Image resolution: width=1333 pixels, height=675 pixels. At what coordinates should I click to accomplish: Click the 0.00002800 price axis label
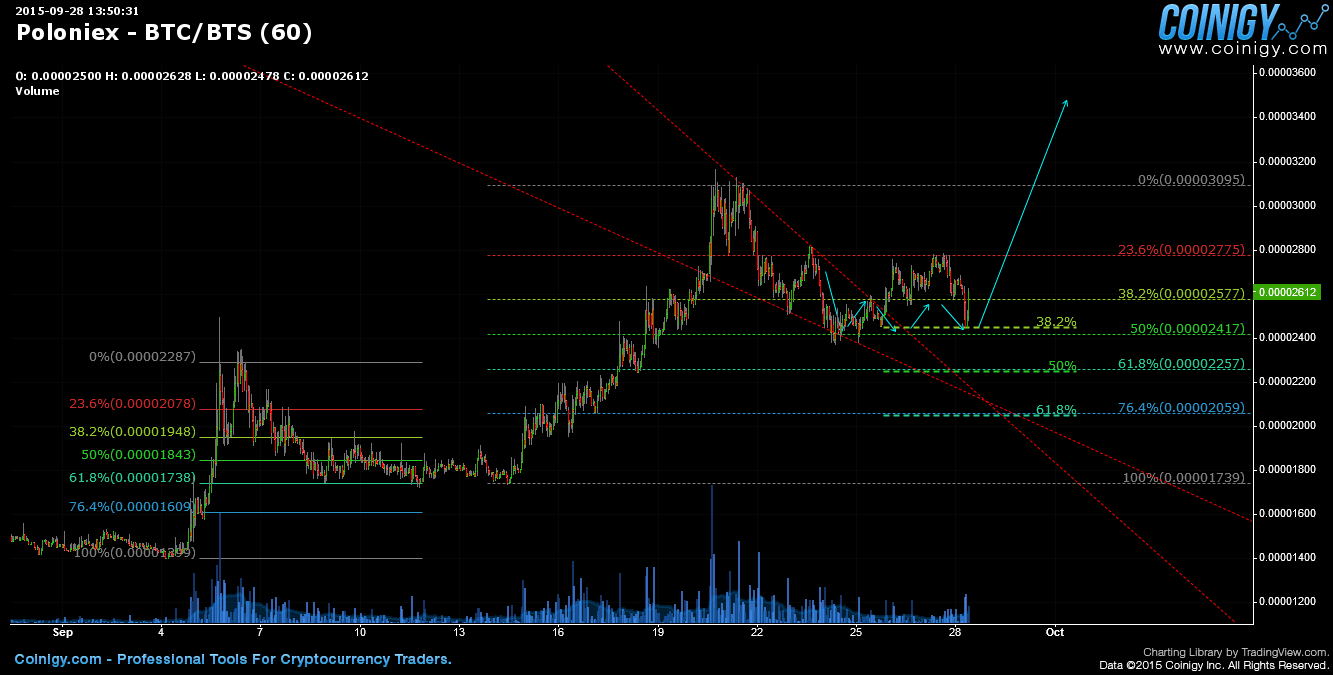(x=1288, y=249)
